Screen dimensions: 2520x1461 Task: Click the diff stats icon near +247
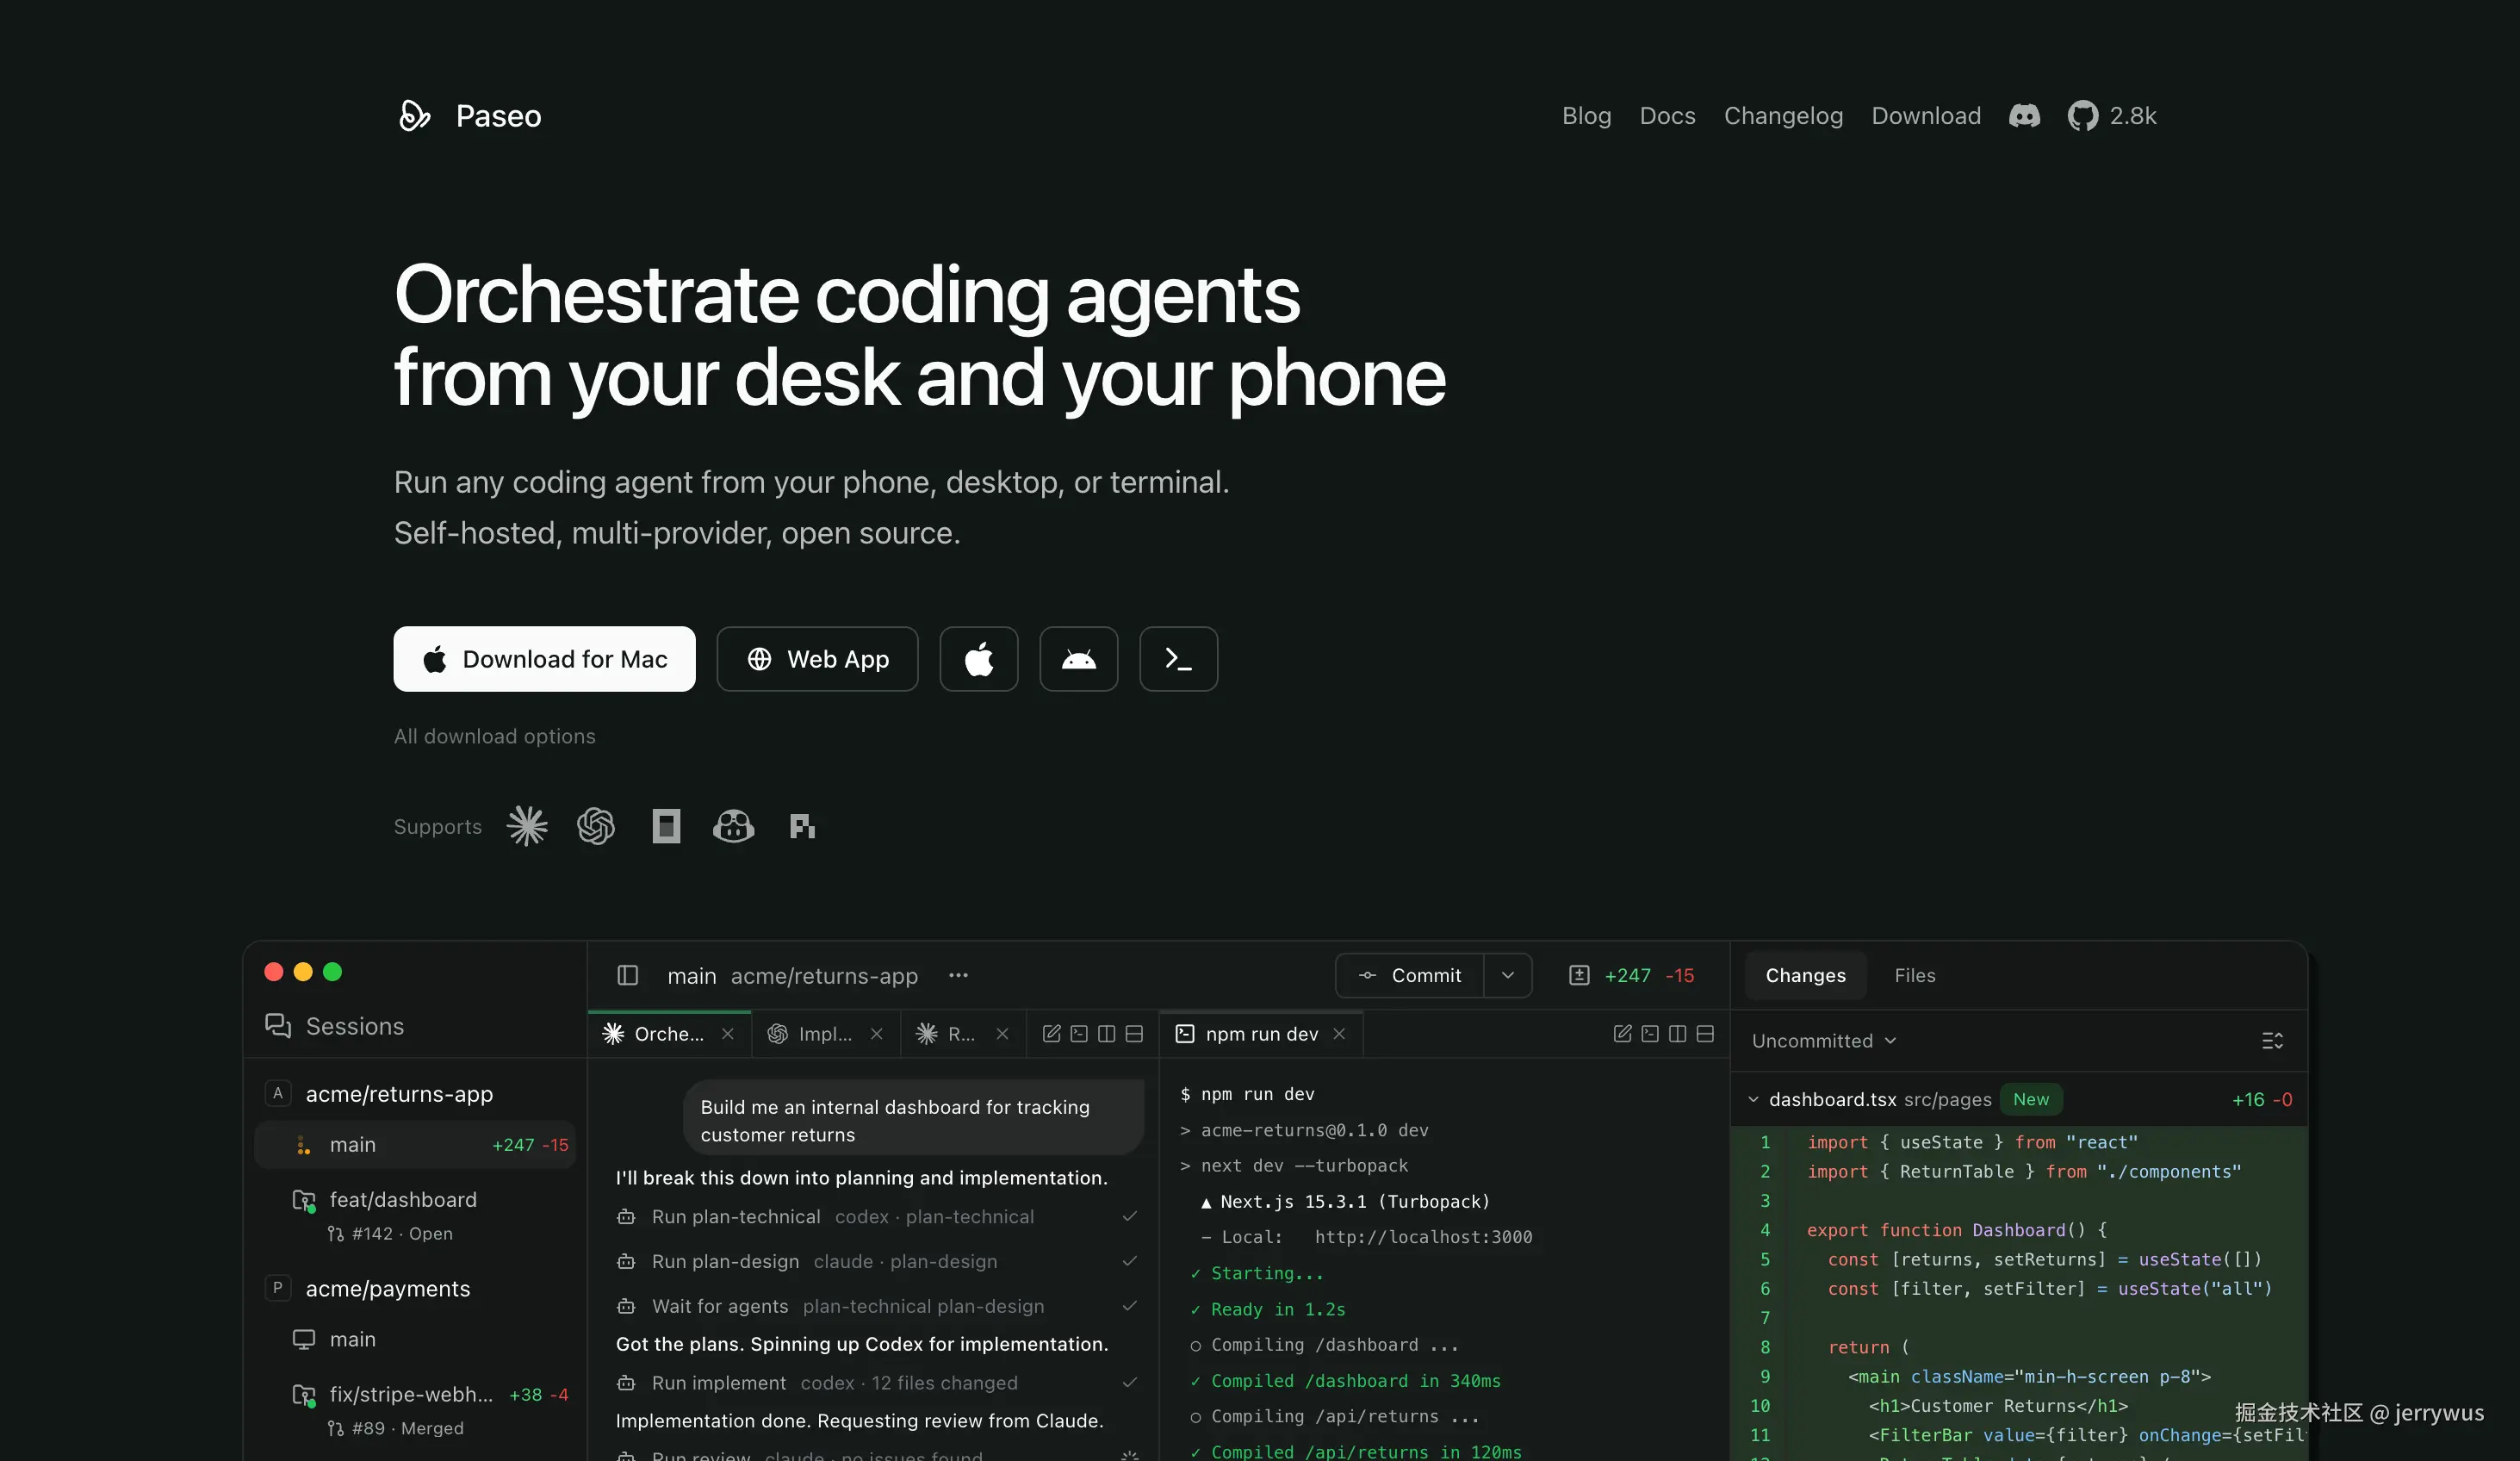pos(1579,975)
